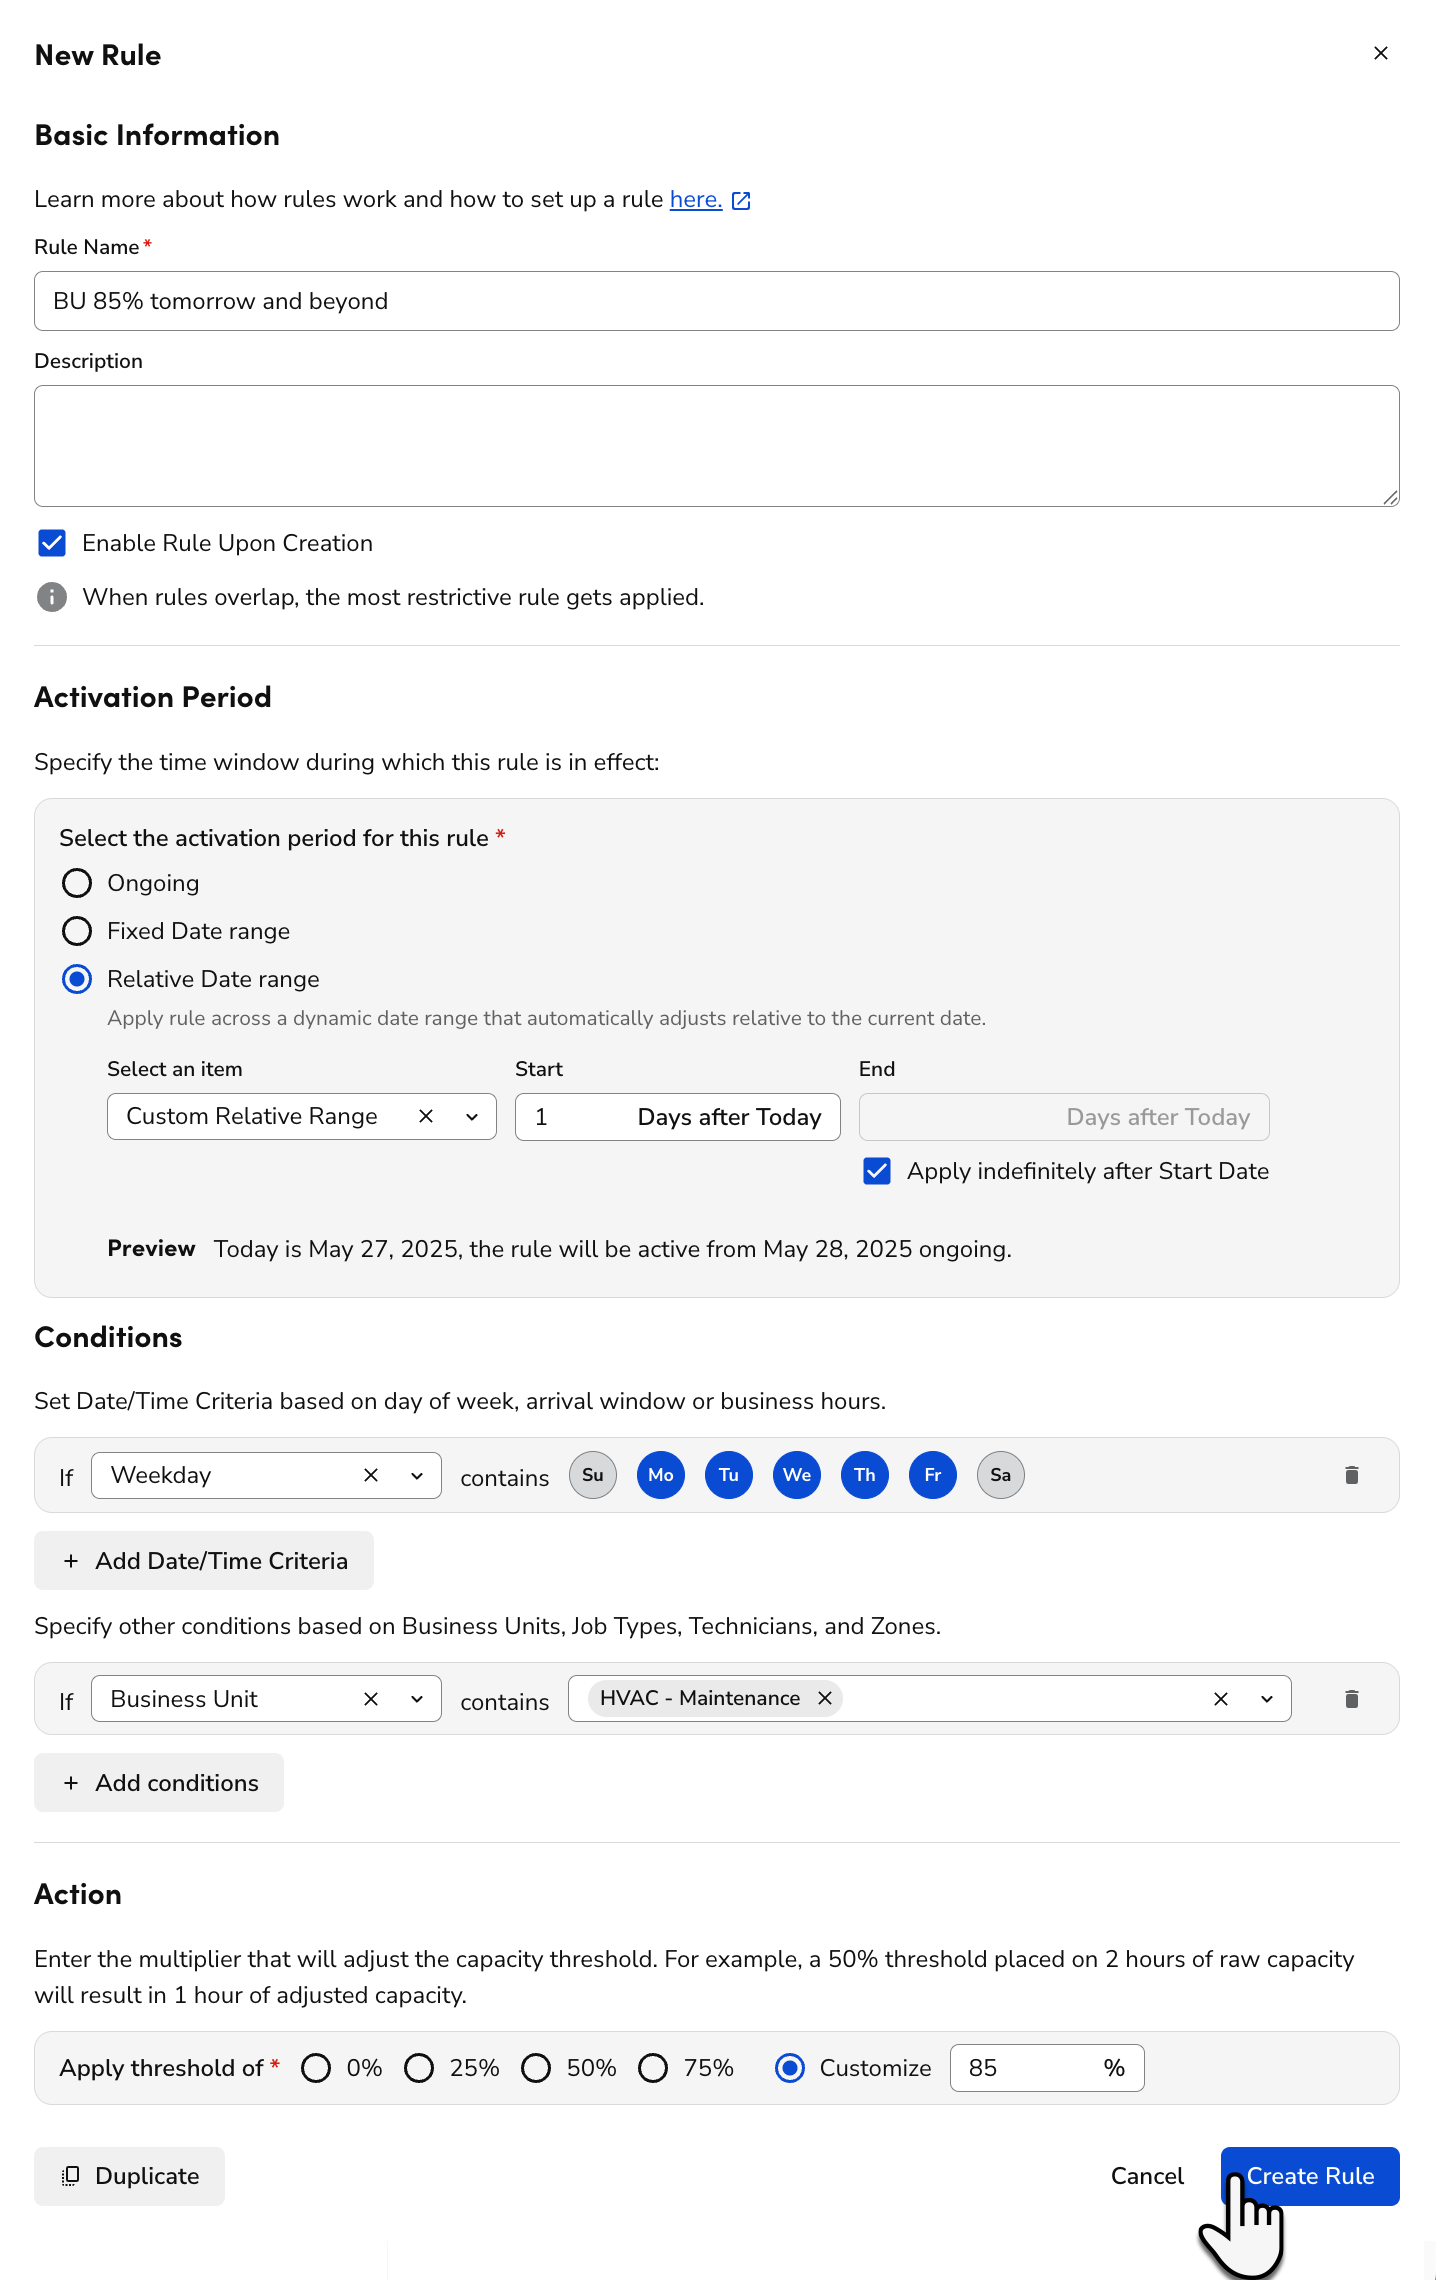Clear the Custom Relative Range selection

(425, 1116)
